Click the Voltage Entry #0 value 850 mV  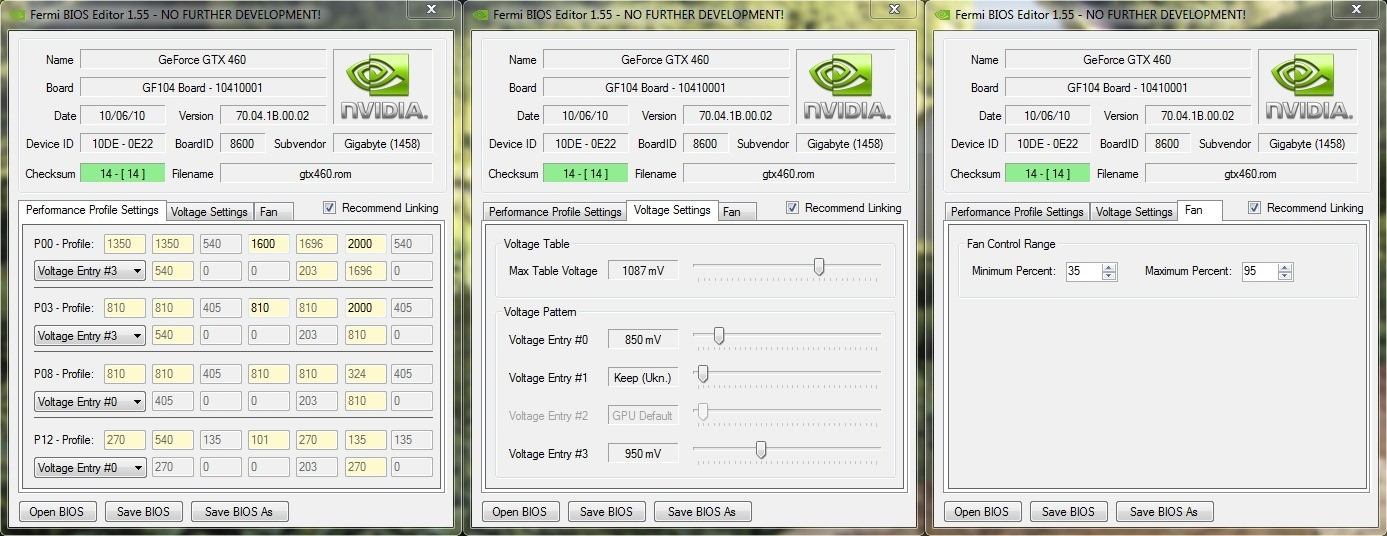point(642,340)
